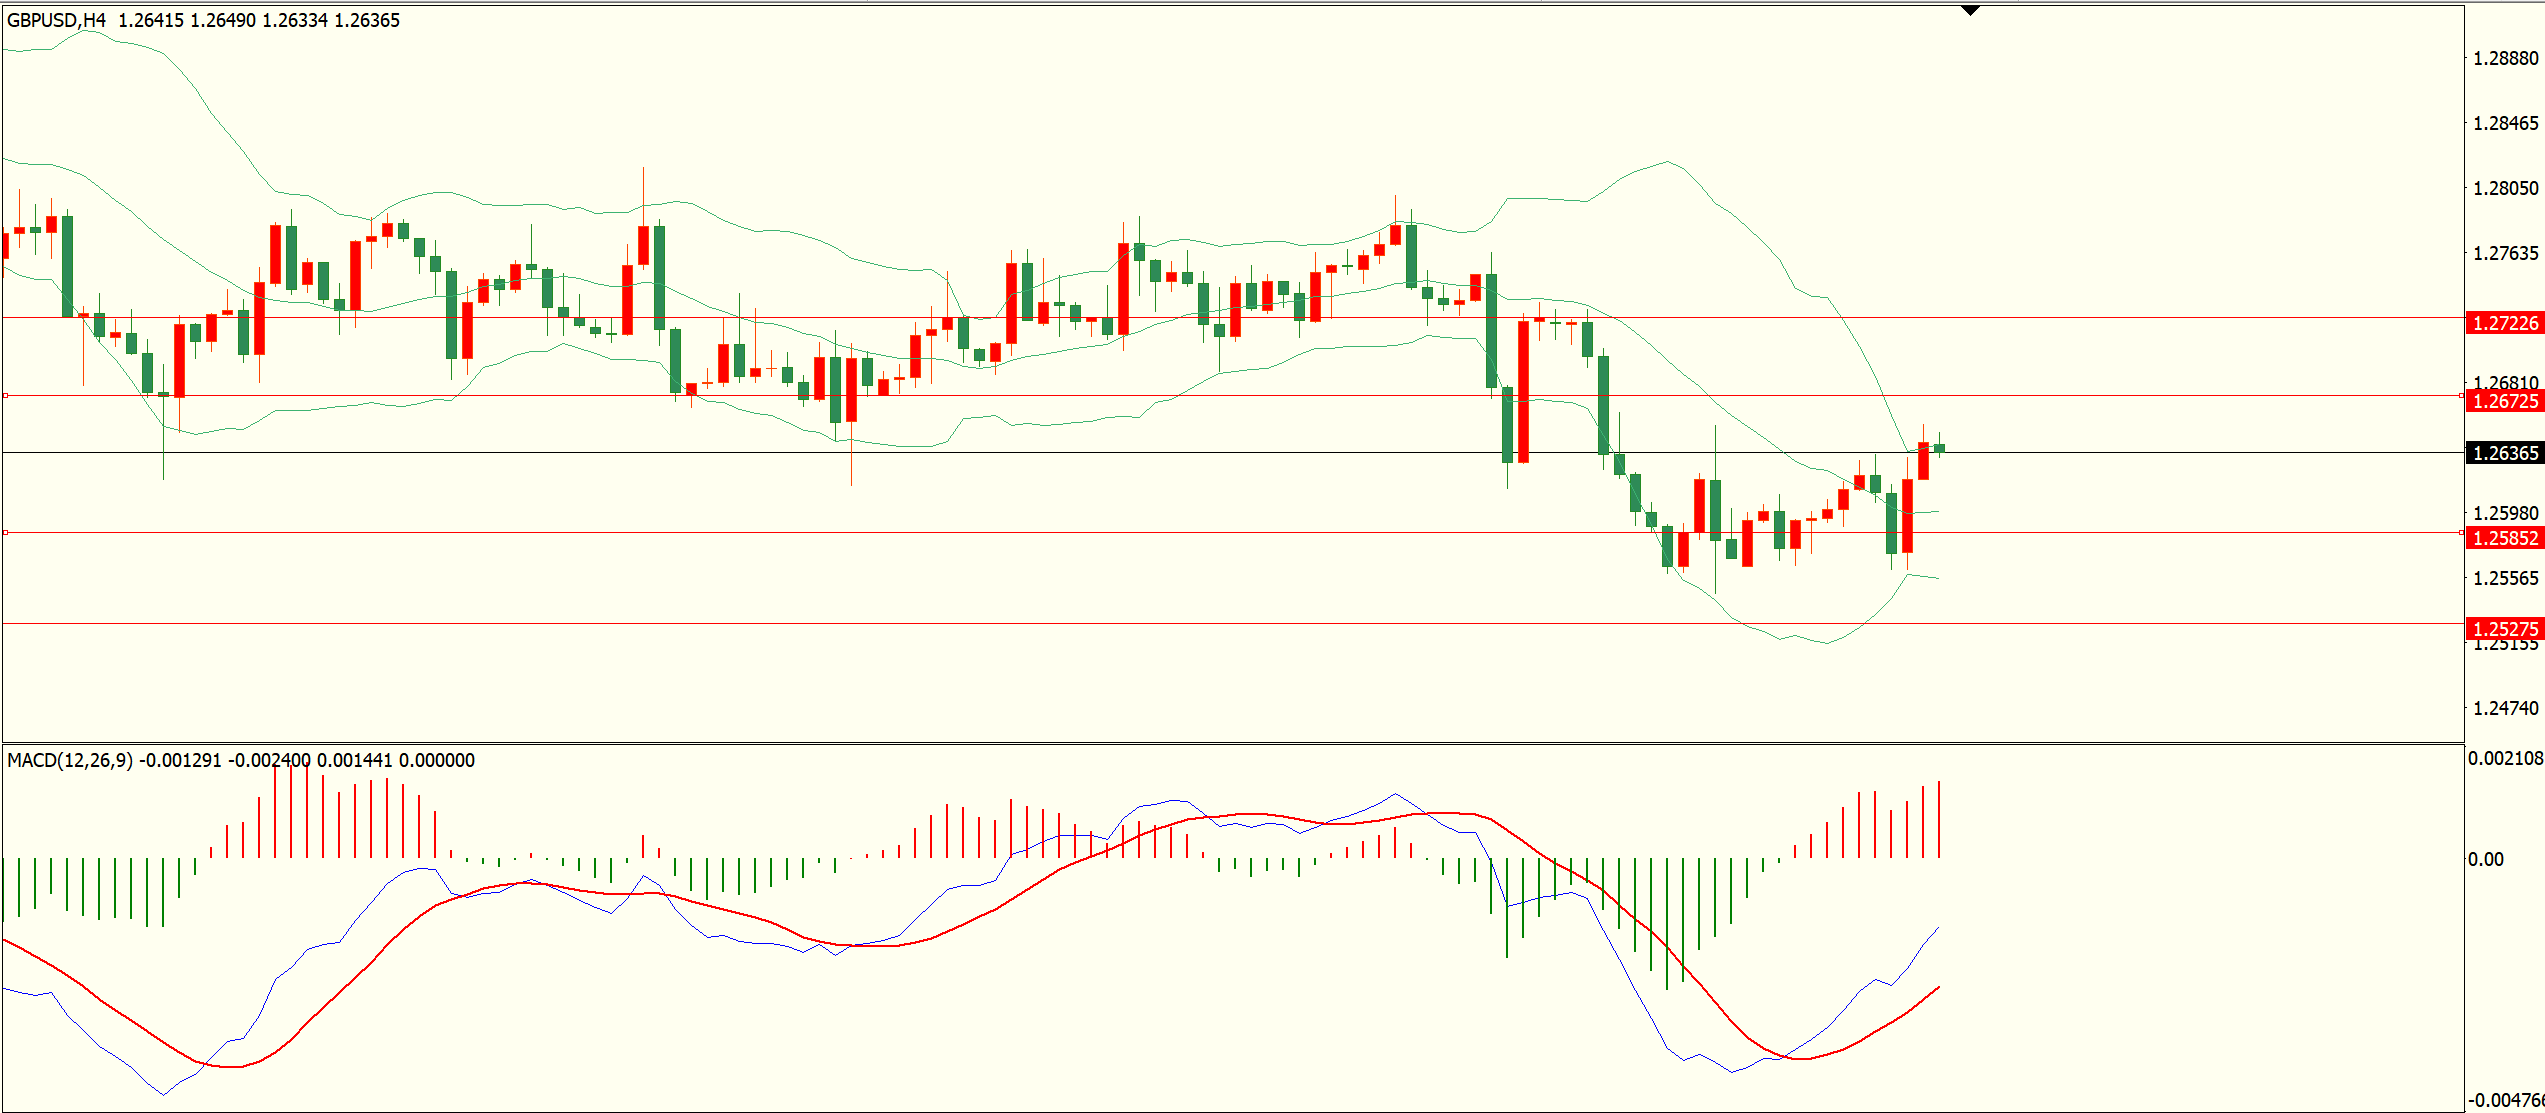2545x1113 pixels.
Task: Click the GBPUSD,H4 chart title
Action: 56,20
